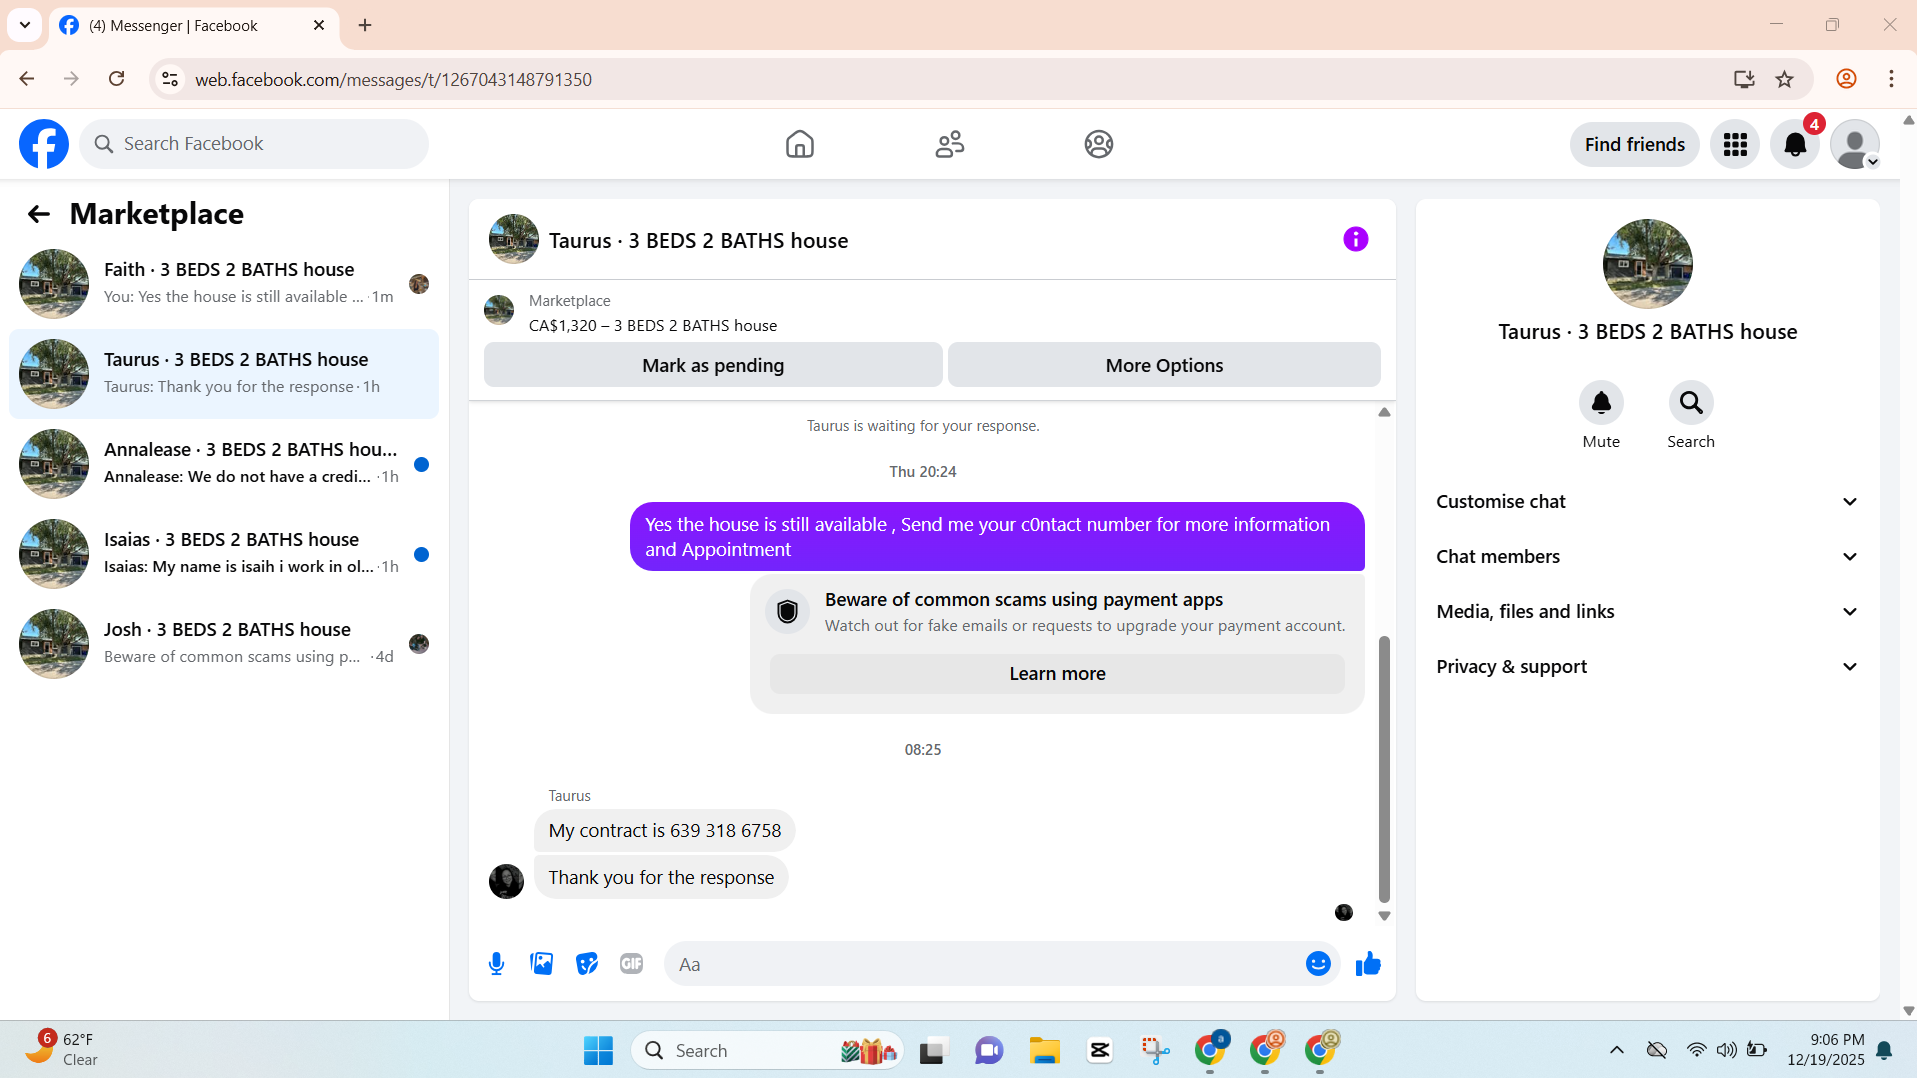Choose a GIF with the GIF icon

(x=631, y=964)
